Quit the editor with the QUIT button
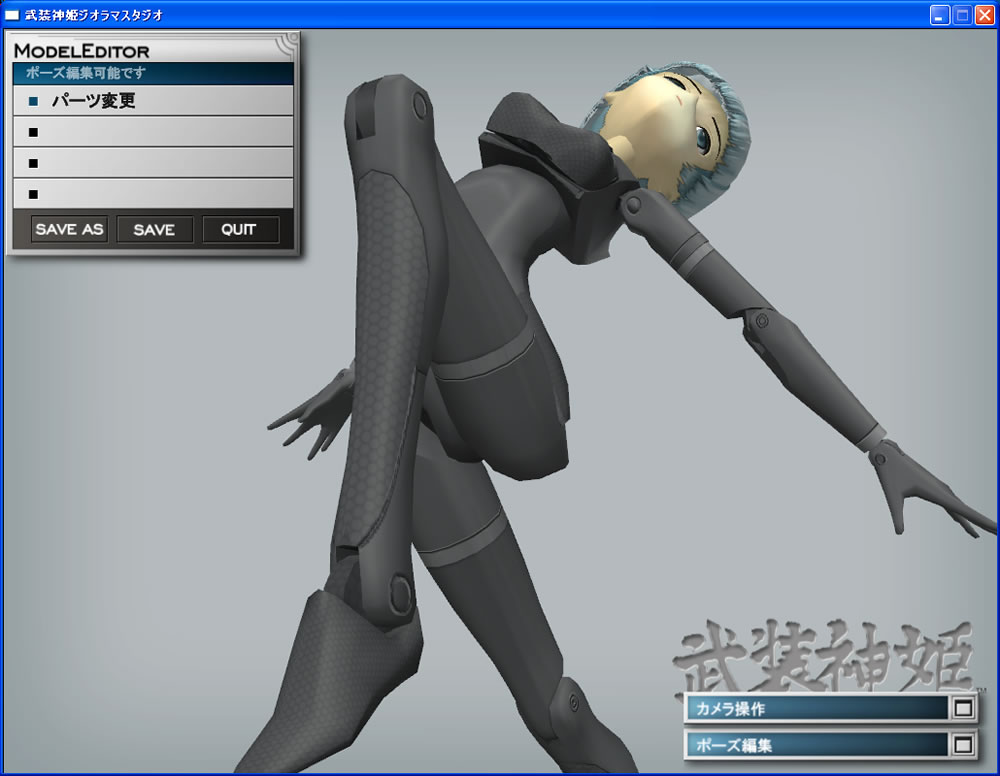Viewport: 1000px width, 776px height. click(240, 230)
